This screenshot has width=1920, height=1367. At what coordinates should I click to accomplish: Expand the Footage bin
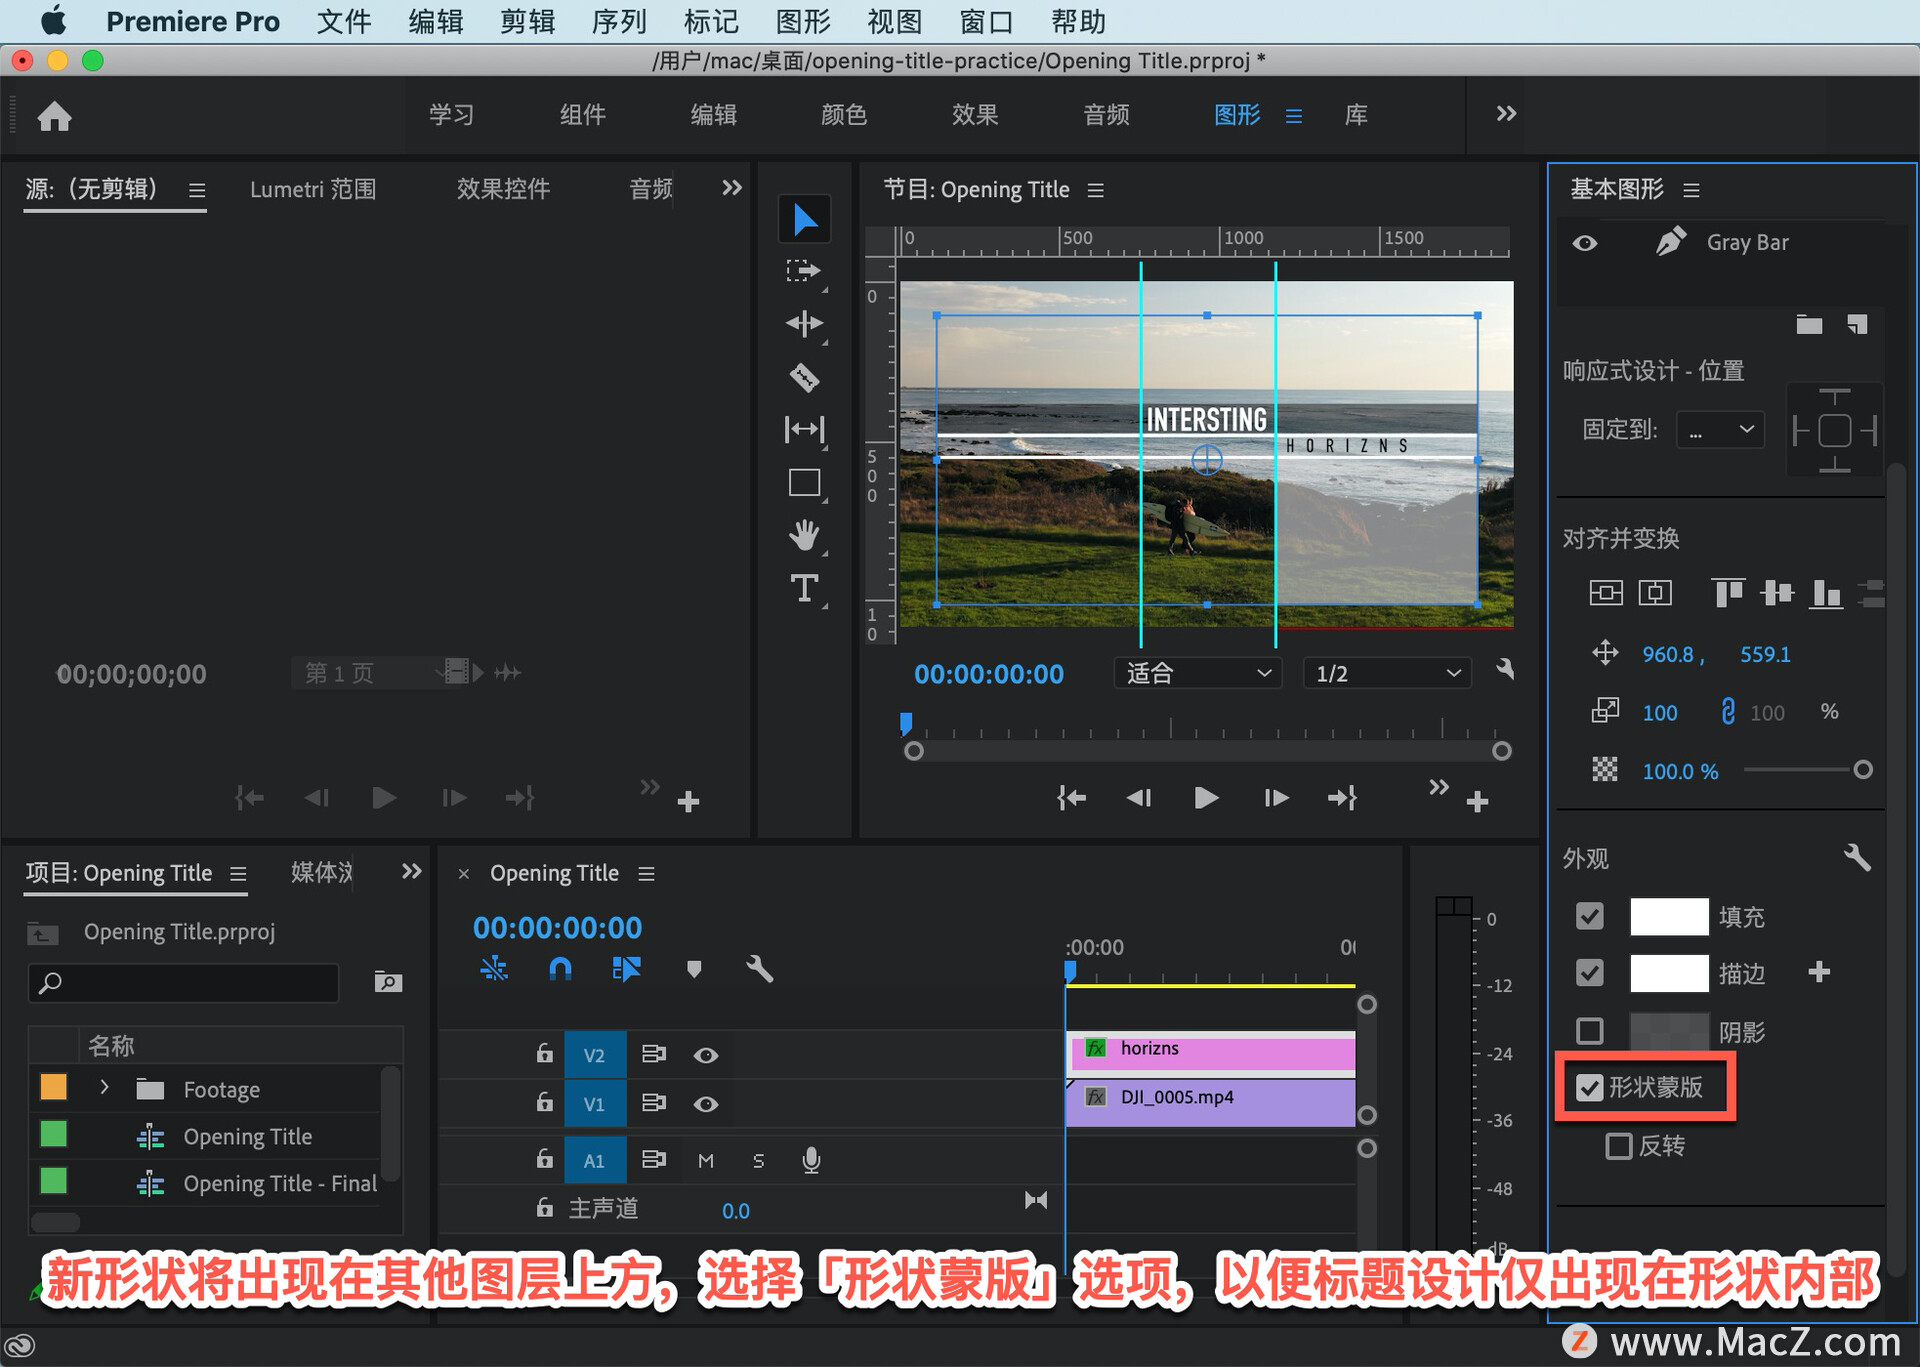[x=104, y=1088]
